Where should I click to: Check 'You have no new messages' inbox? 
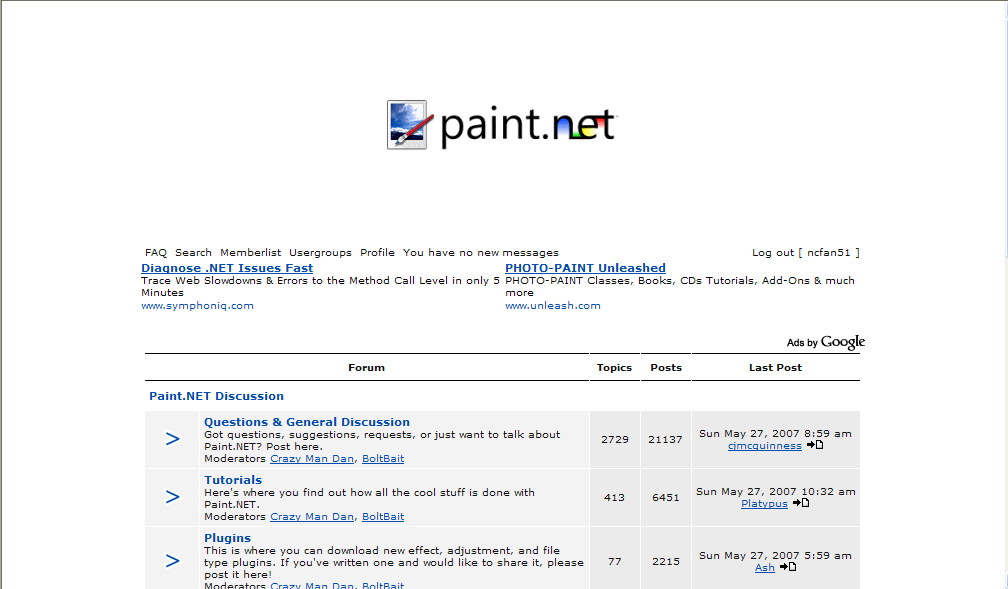click(481, 253)
